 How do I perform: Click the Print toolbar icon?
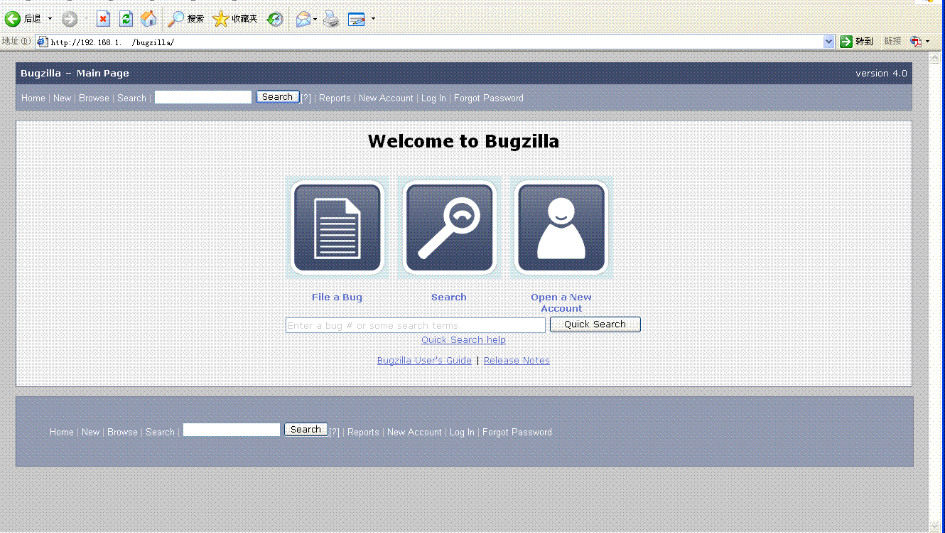point(331,19)
